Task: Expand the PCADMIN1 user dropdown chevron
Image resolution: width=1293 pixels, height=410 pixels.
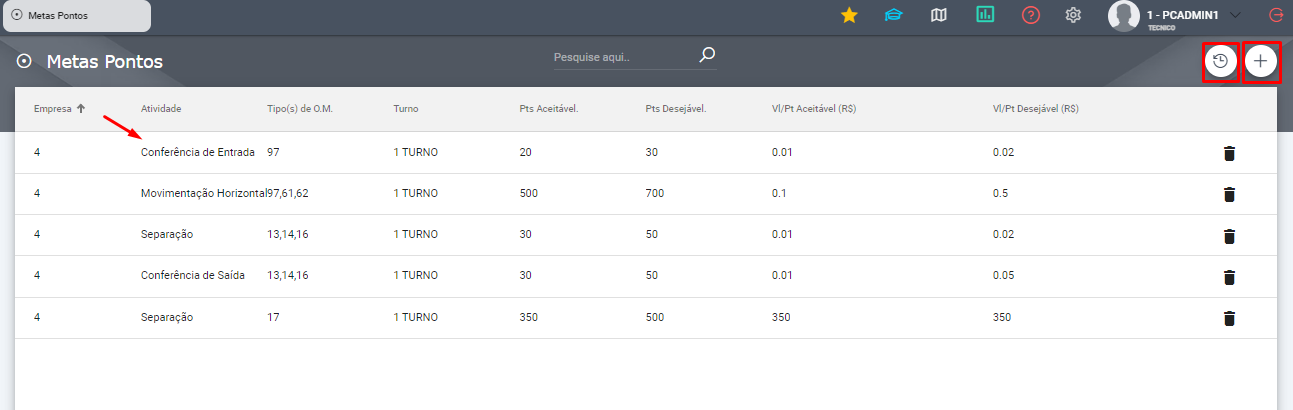Action: [x=1235, y=15]
